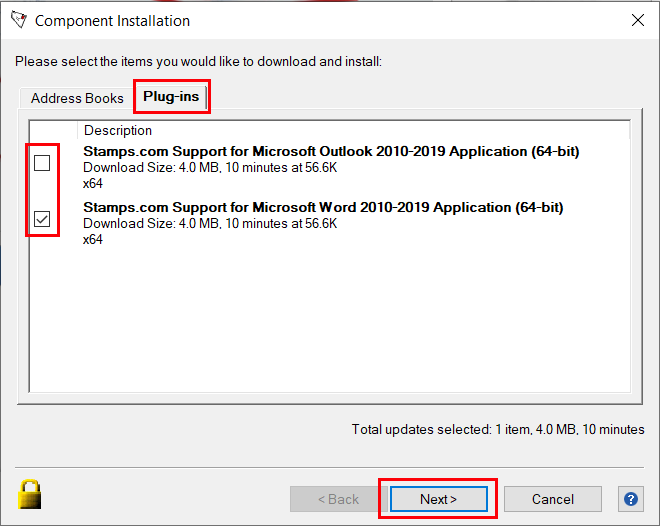Select the Outlook 2010-2019 support entry title
660x526 pixels.
tap(331, 151)
